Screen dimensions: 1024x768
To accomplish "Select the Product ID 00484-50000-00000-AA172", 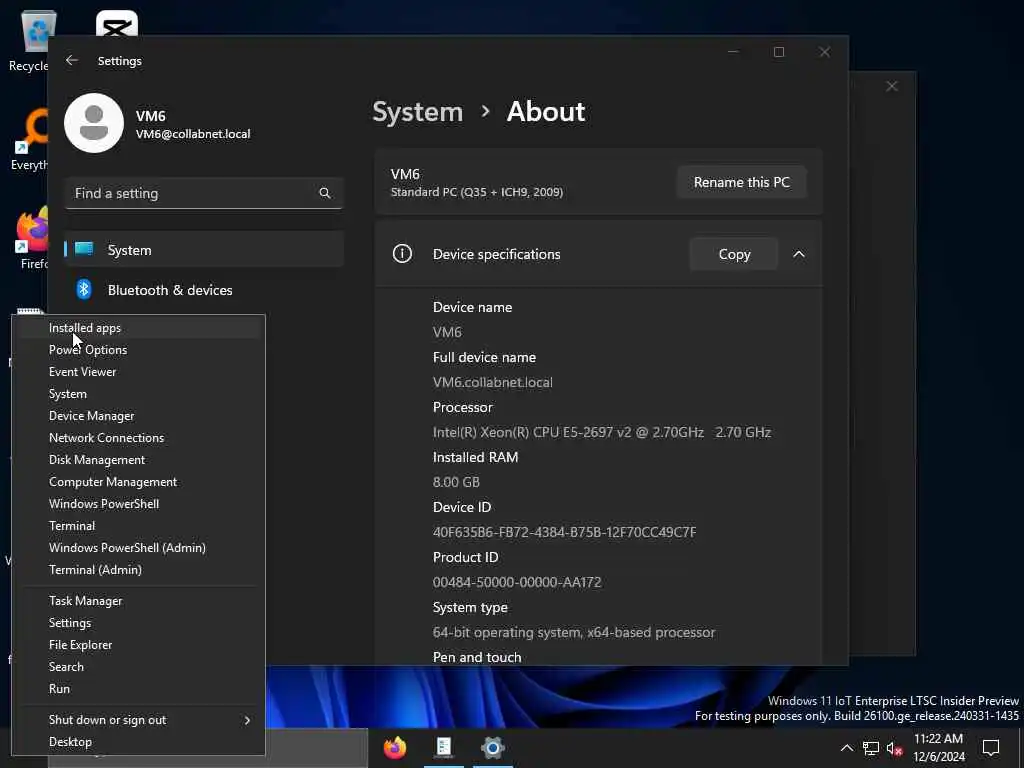I will pos(517,582).
